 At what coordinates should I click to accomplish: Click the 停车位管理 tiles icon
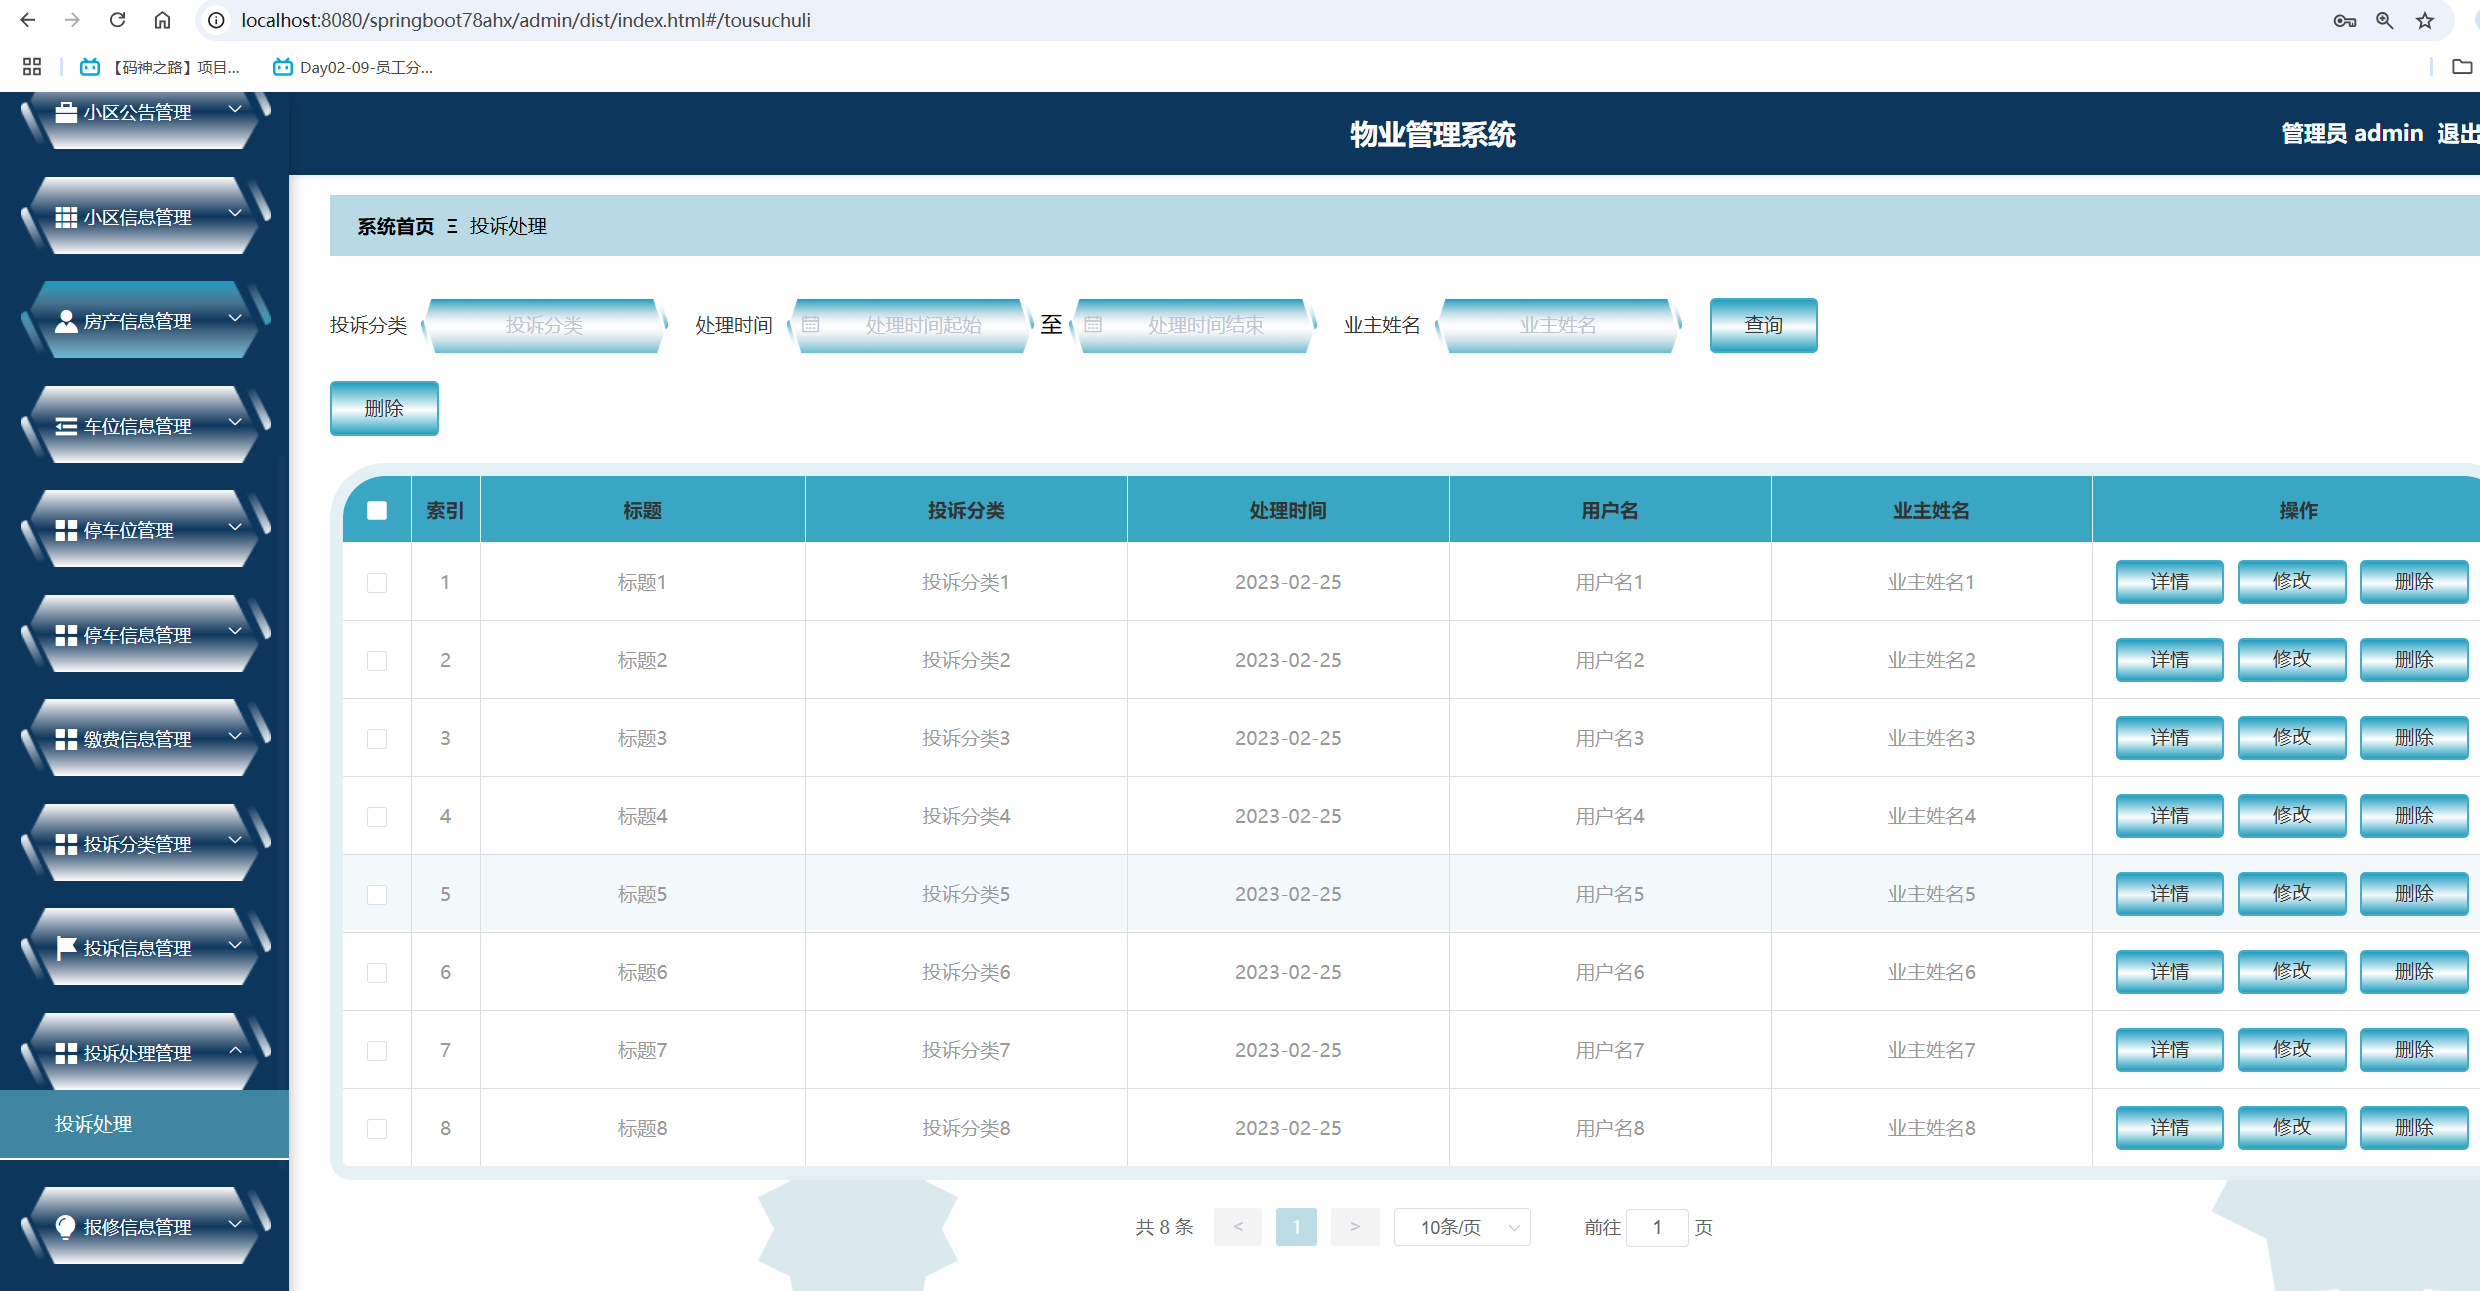(x=66, y=531)
